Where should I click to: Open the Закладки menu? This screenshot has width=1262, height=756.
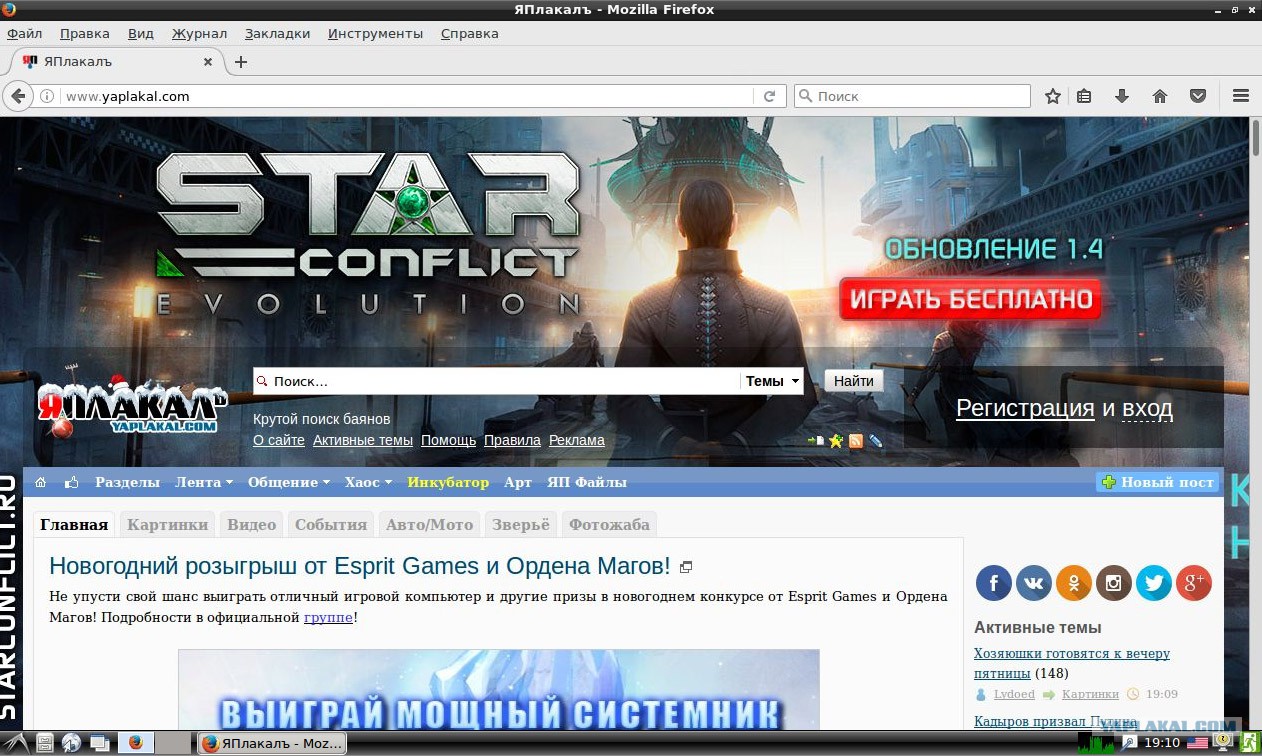(x=277, y=33)
